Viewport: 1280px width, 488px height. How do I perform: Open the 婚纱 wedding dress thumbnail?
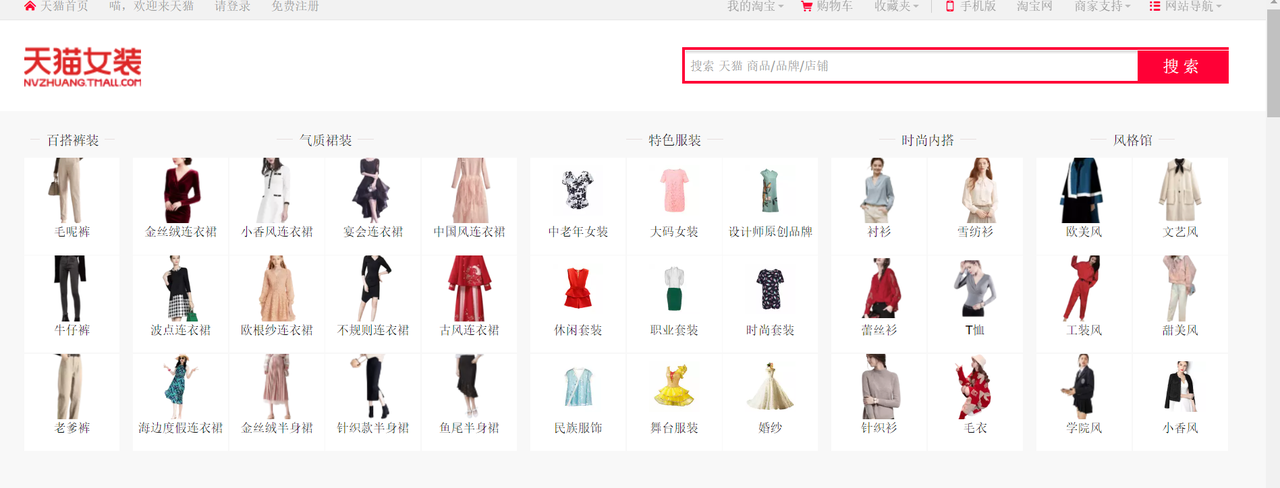pos(770,386)
